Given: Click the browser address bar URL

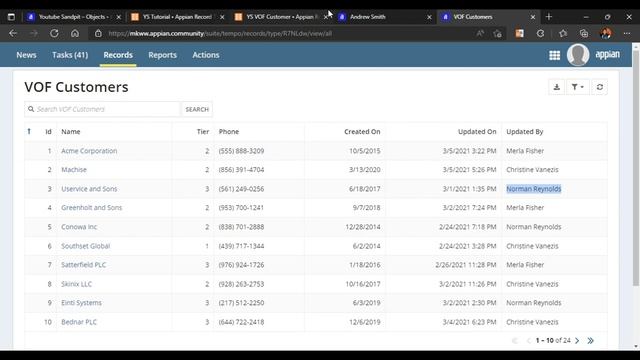Looking at the screenshot, I should [x=220, y=33].
